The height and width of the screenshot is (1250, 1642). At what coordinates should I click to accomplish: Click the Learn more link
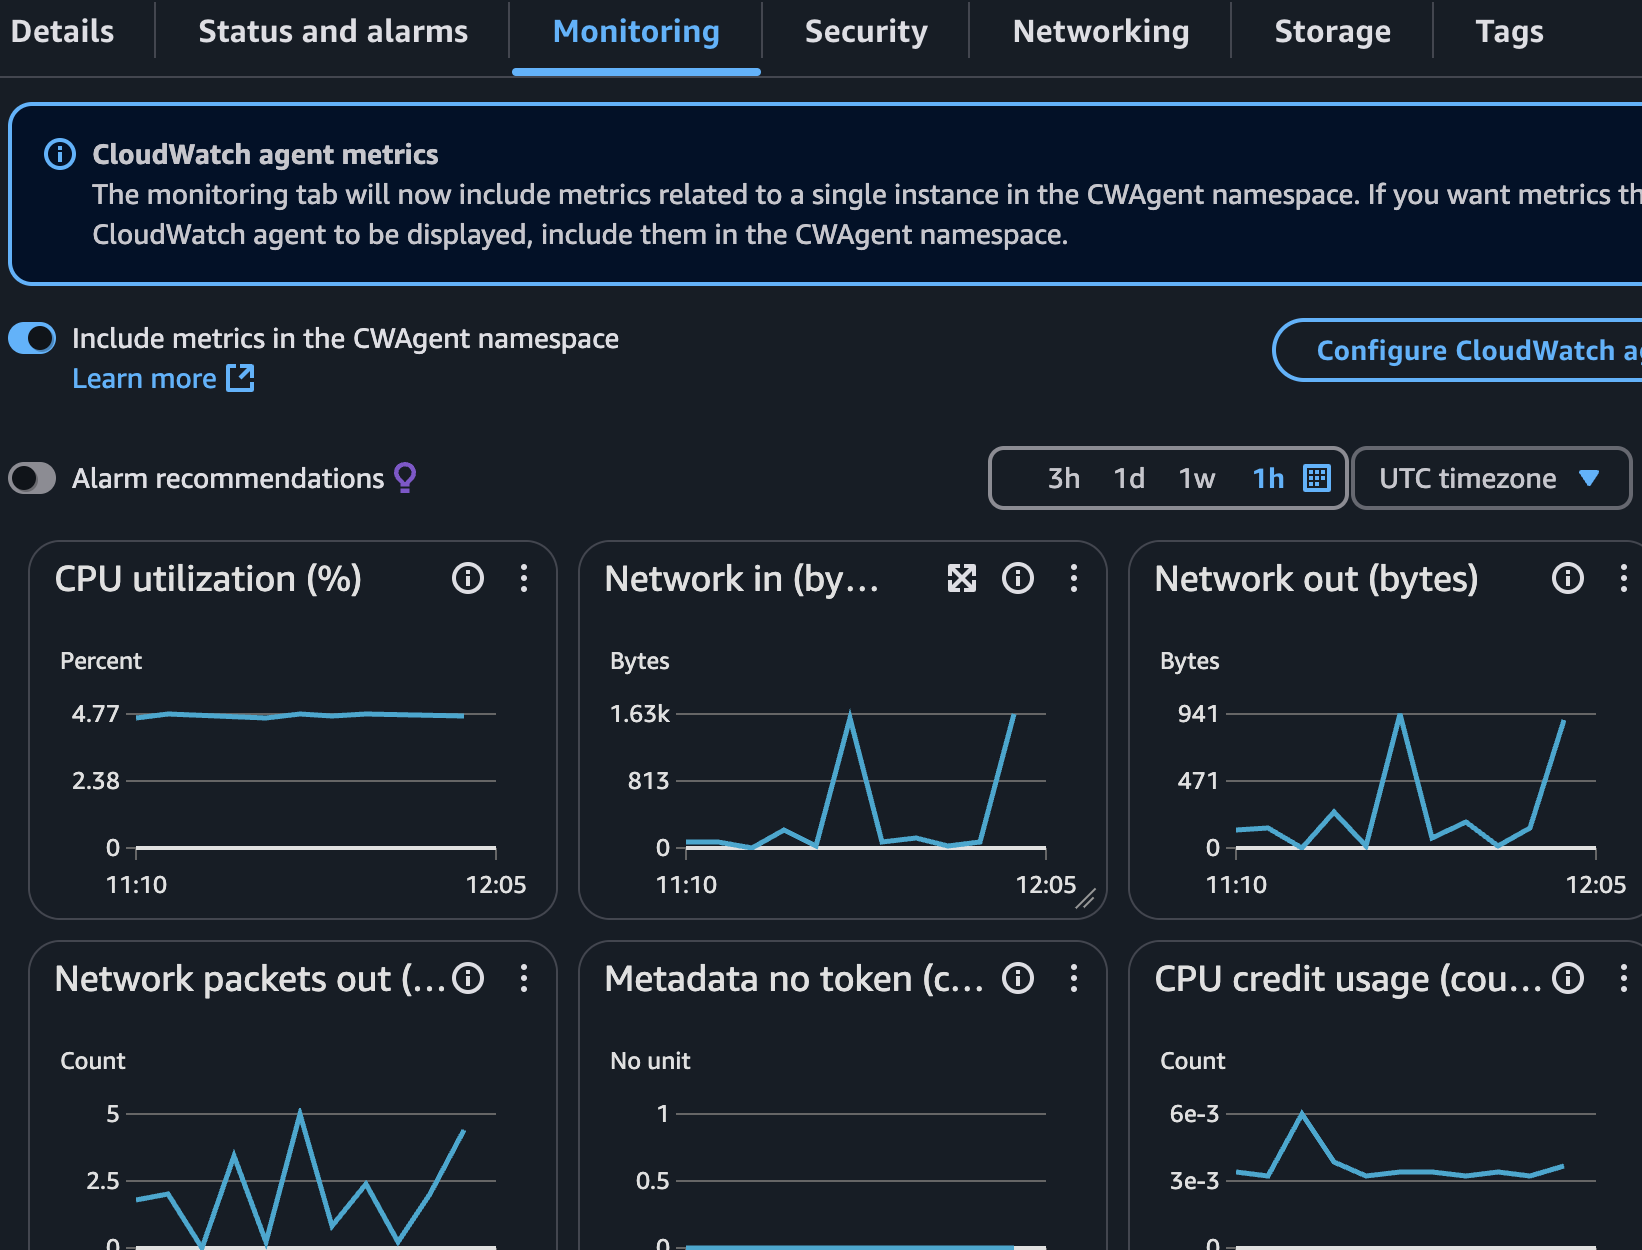[163, 379]
